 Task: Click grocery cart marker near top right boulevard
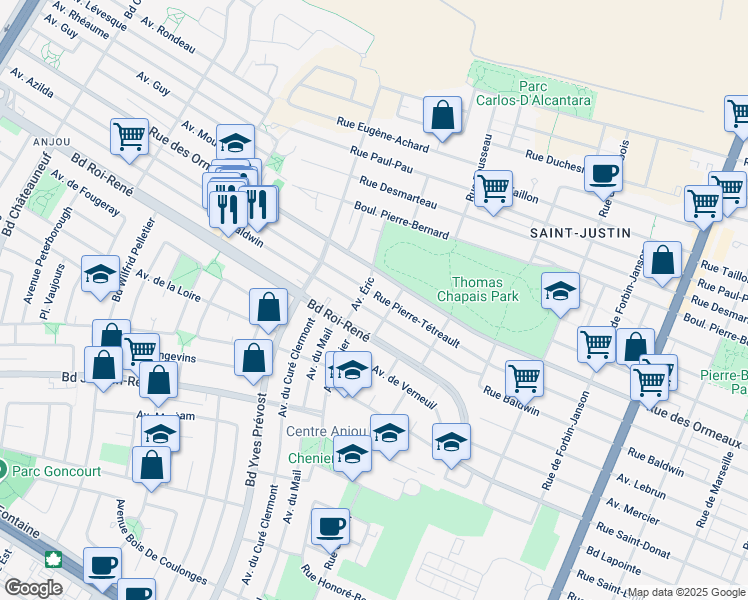pos(737,115)
